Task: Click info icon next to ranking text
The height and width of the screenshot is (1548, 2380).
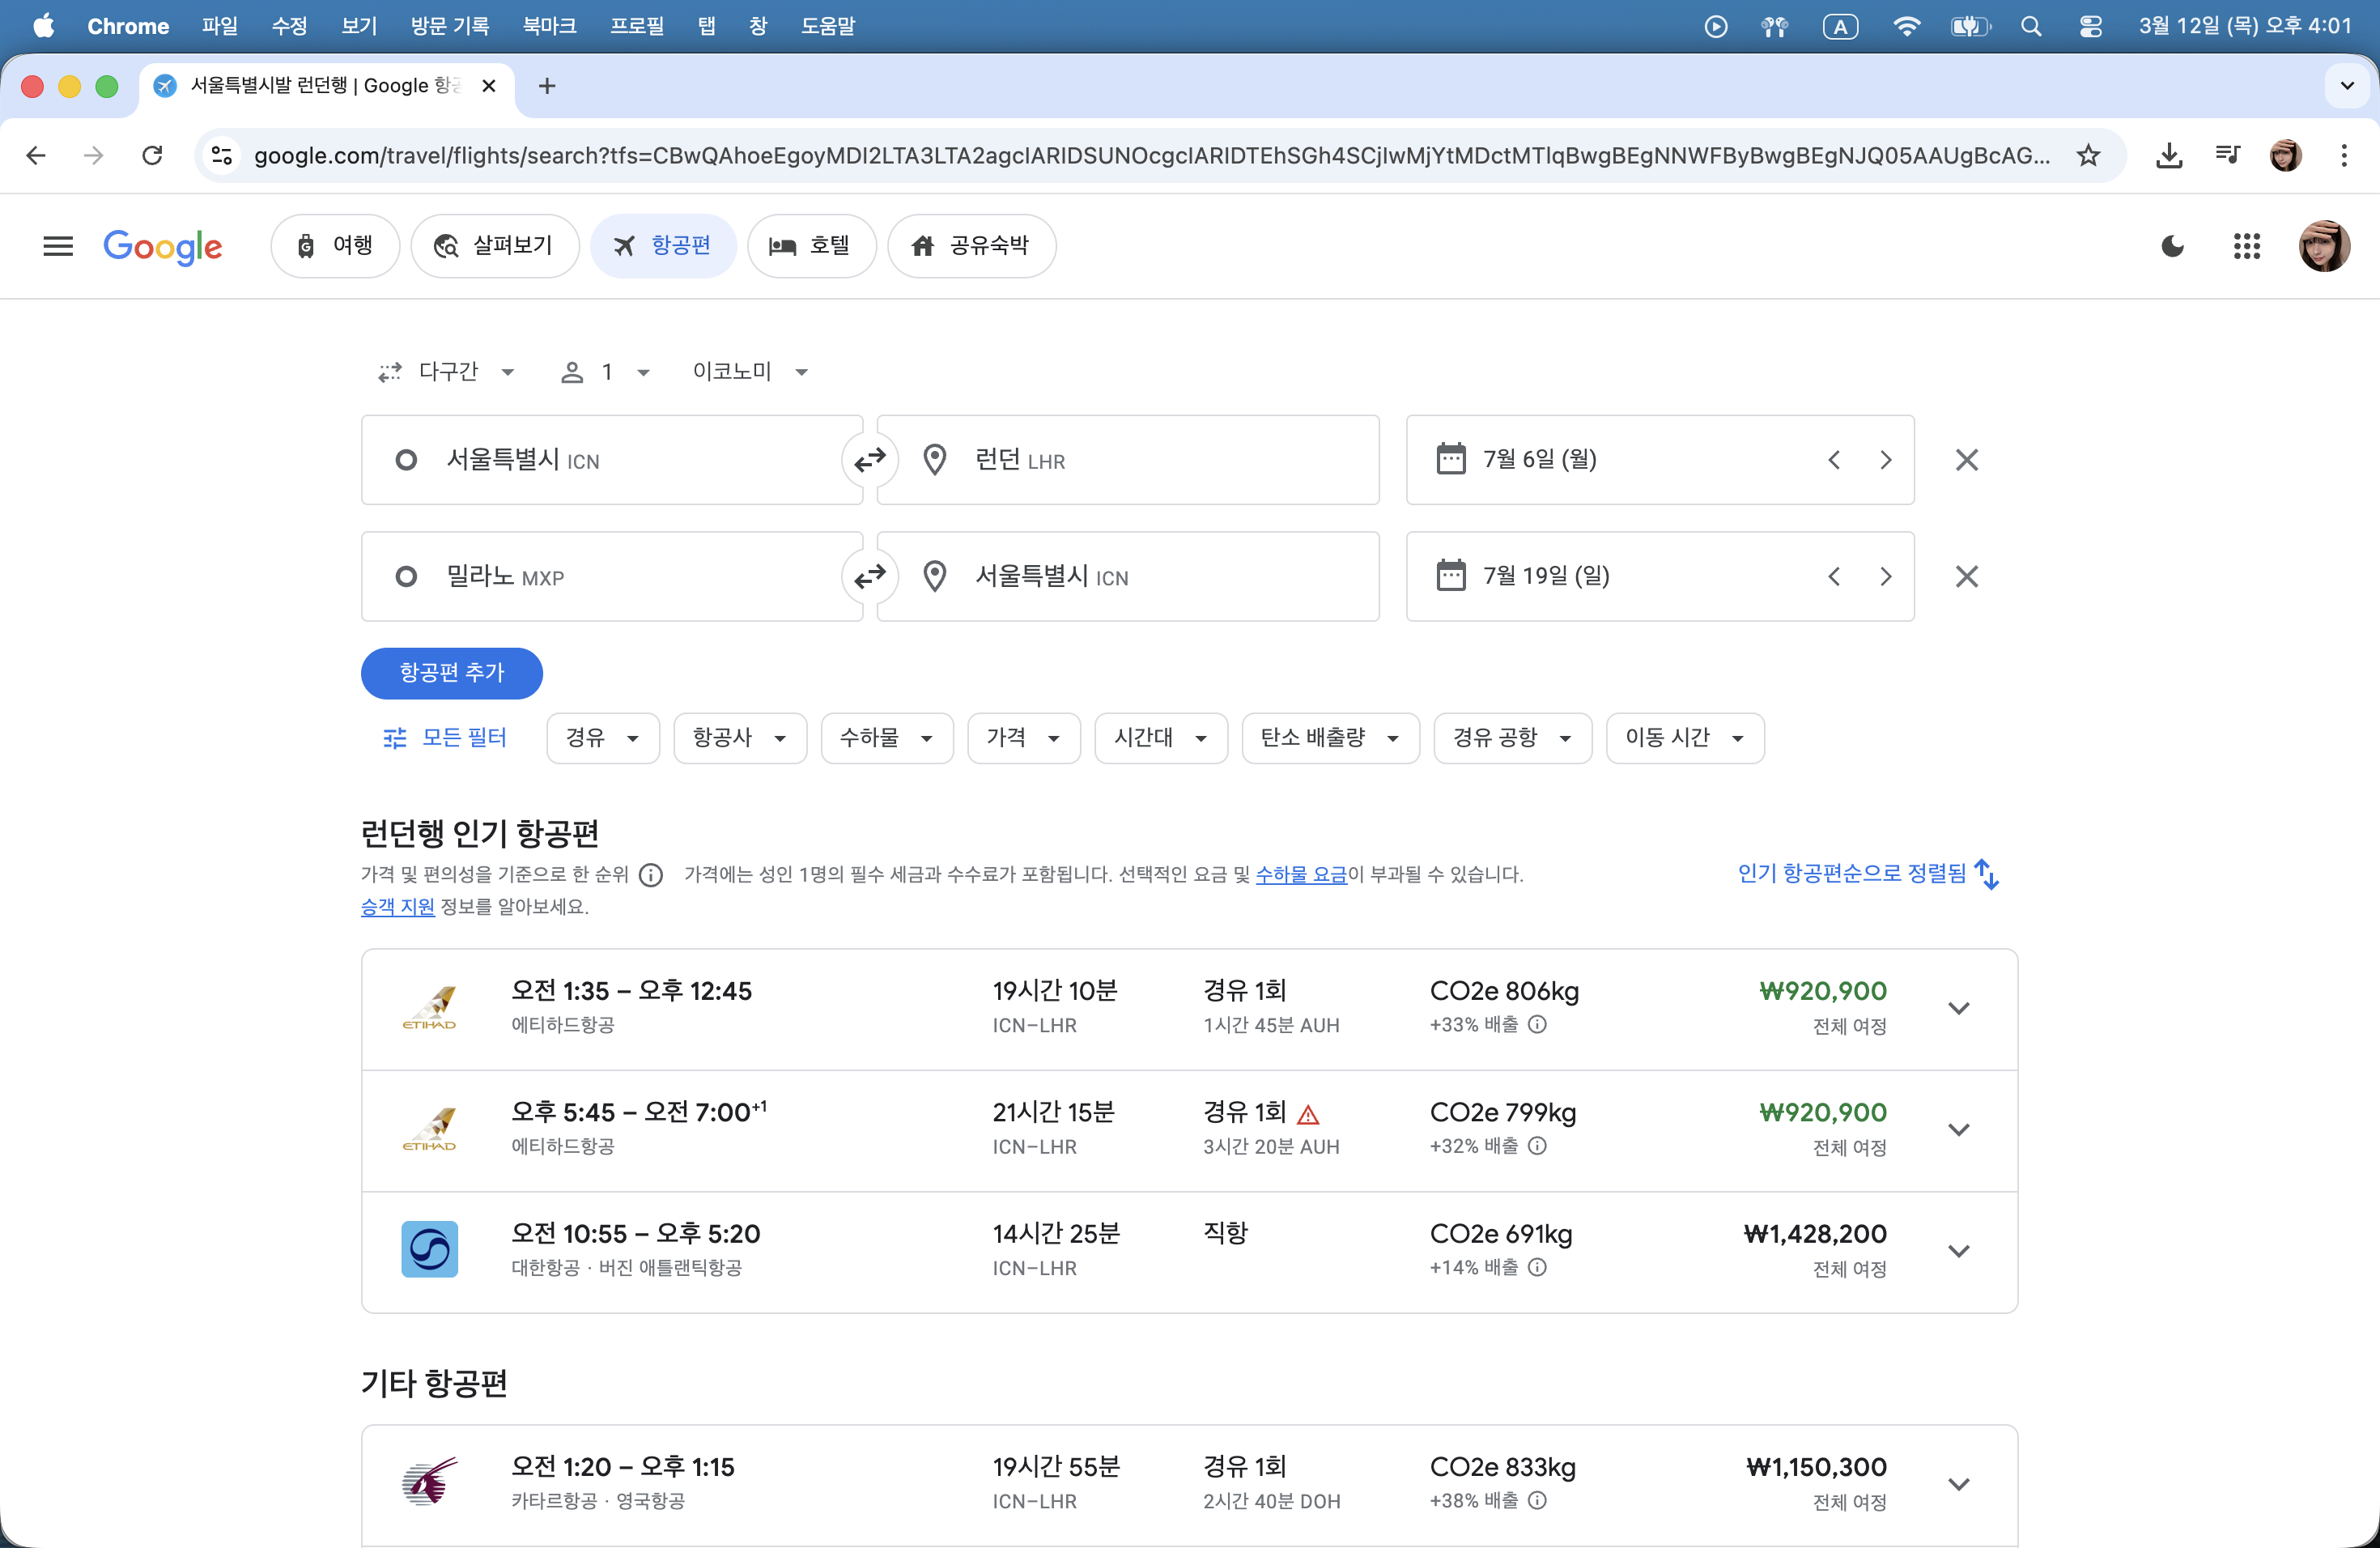Action: [x=651, y=876]
